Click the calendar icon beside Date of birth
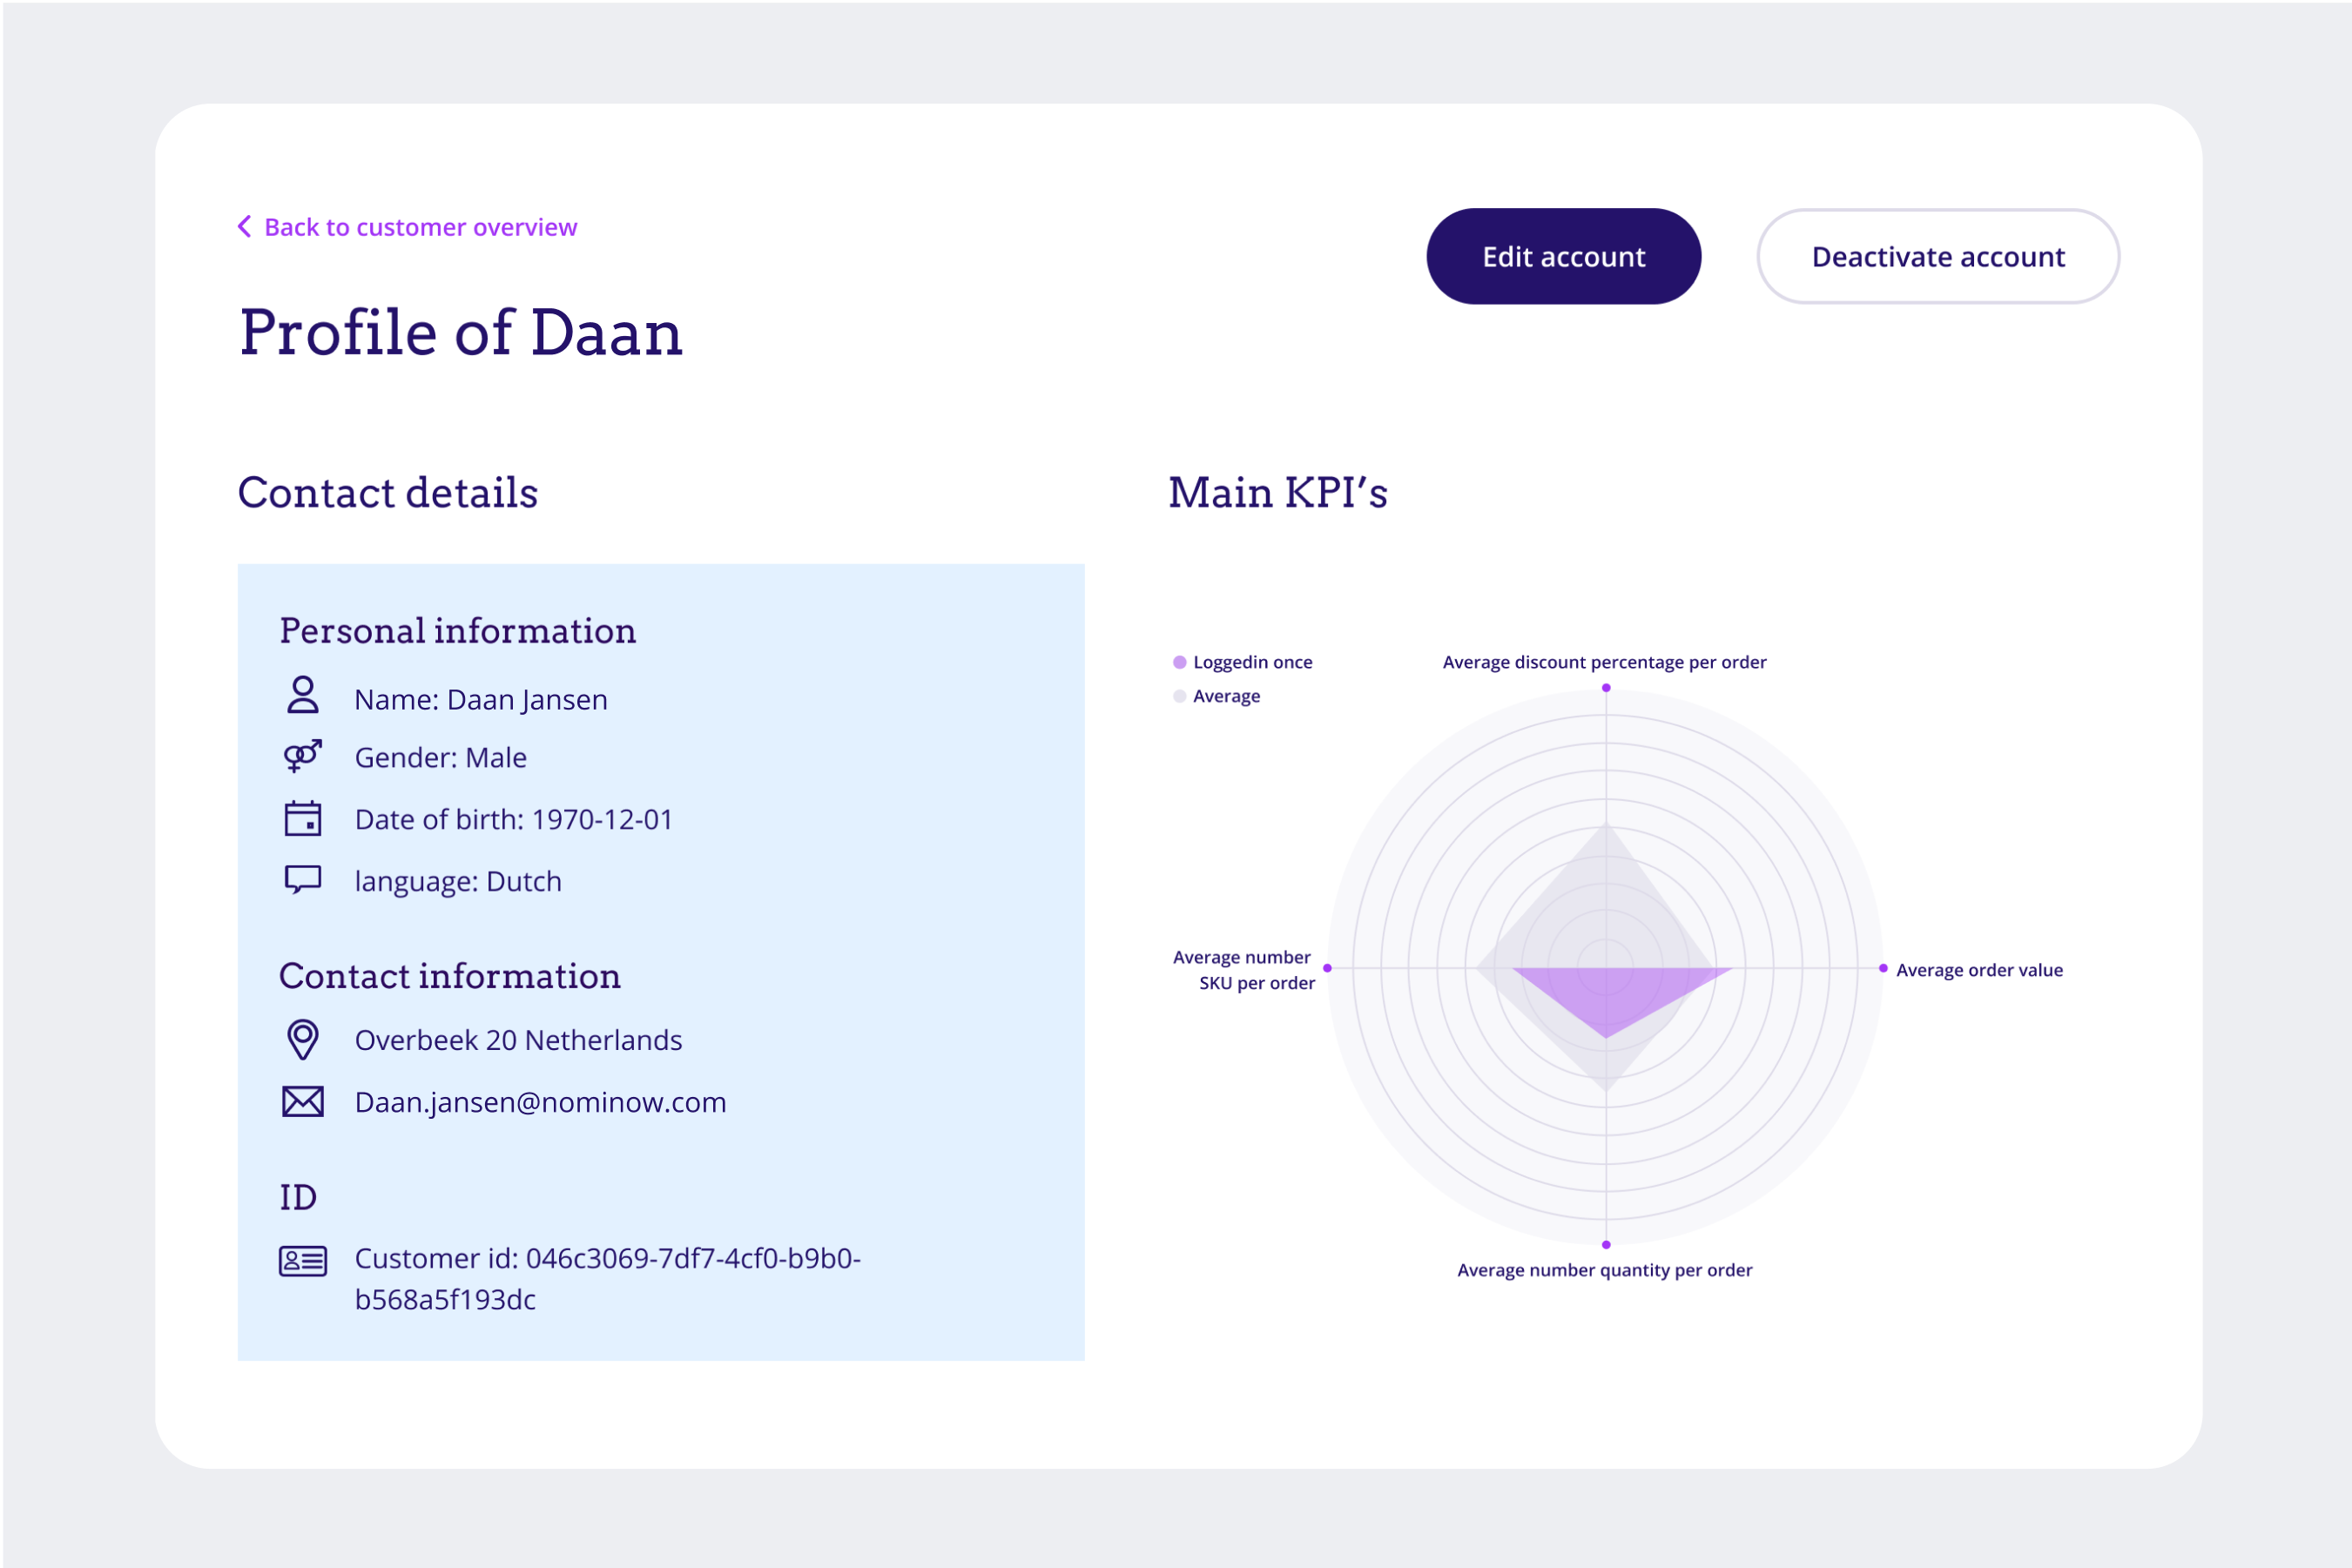The image size is (2352, 1568). (302, 818)
